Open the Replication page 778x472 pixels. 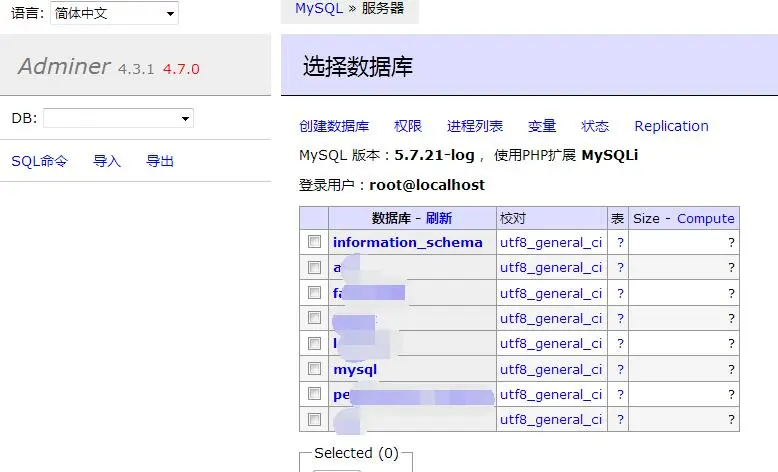click(x=671, y=126)
